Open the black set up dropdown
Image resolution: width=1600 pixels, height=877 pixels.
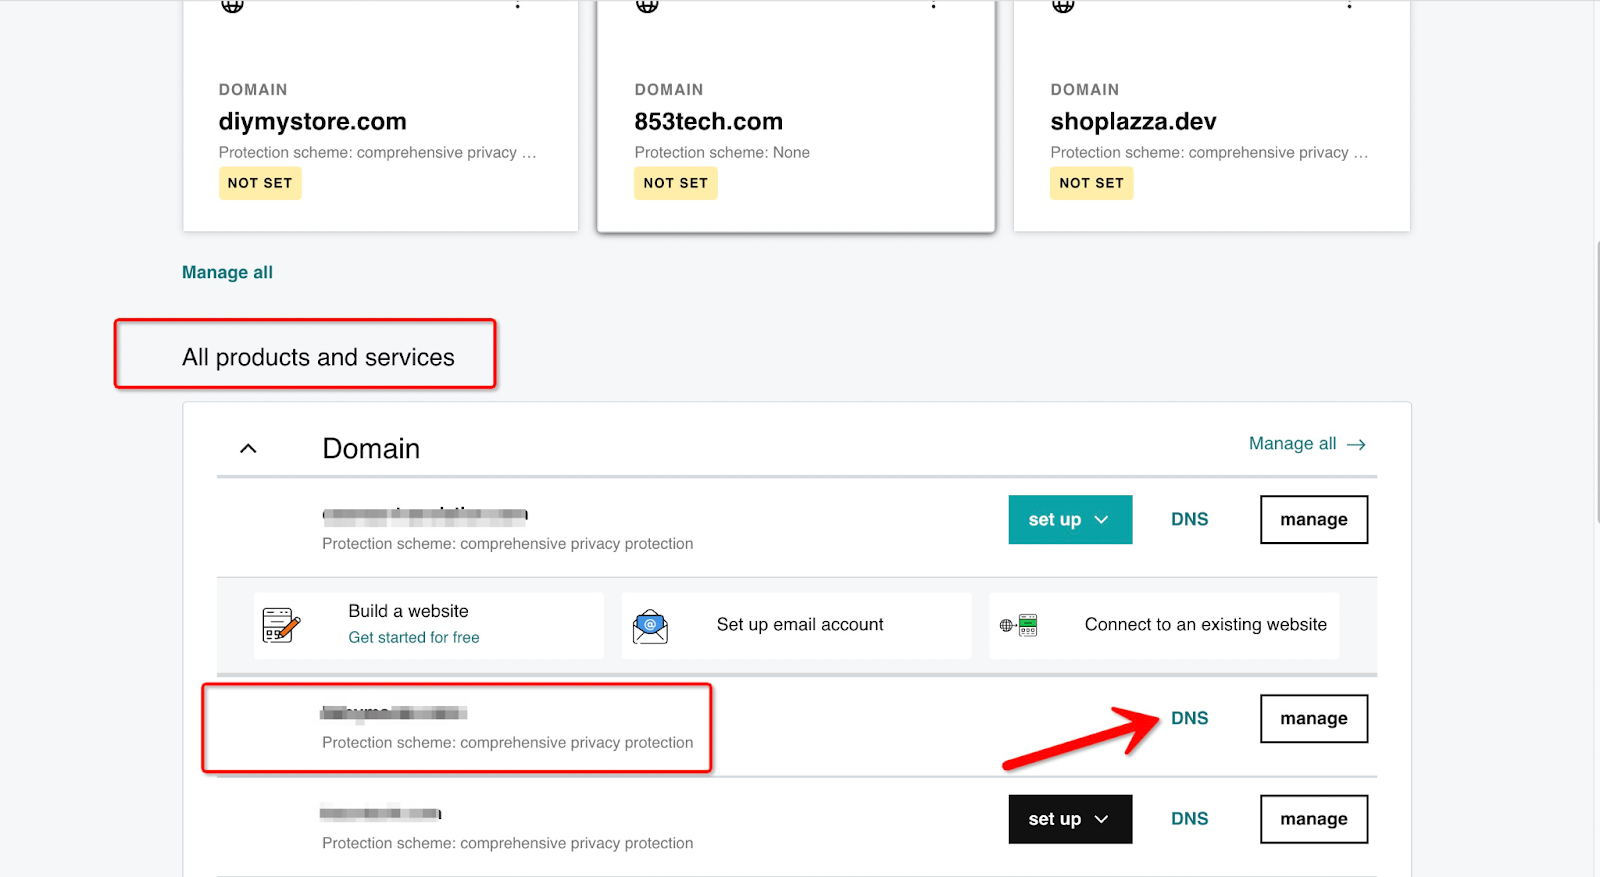pos(1070,819)
